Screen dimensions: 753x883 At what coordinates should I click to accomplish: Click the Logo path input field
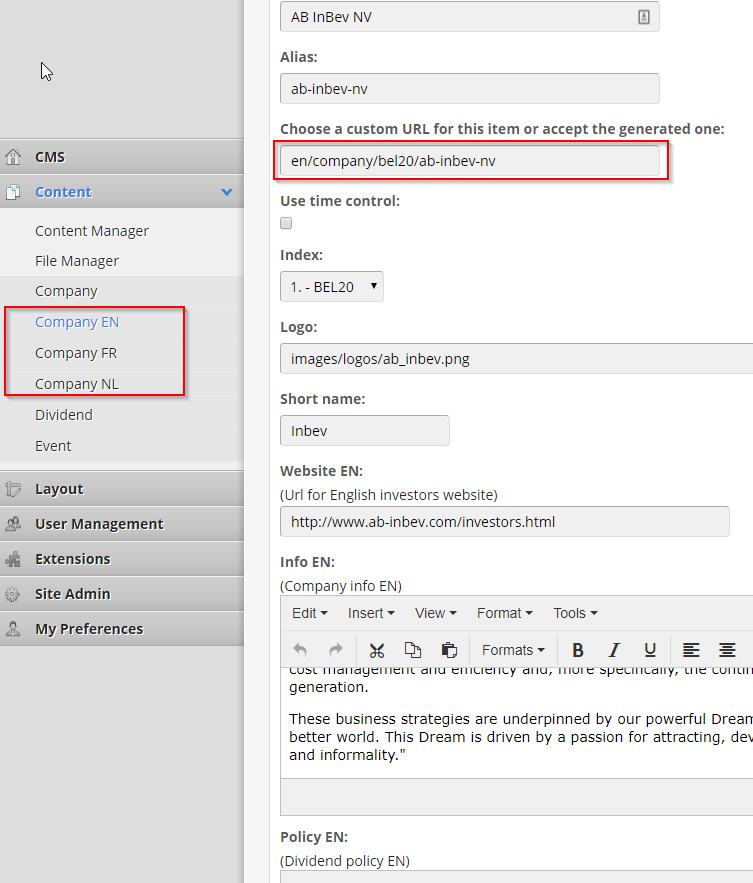pyautogui.click(x=516, y=358)
